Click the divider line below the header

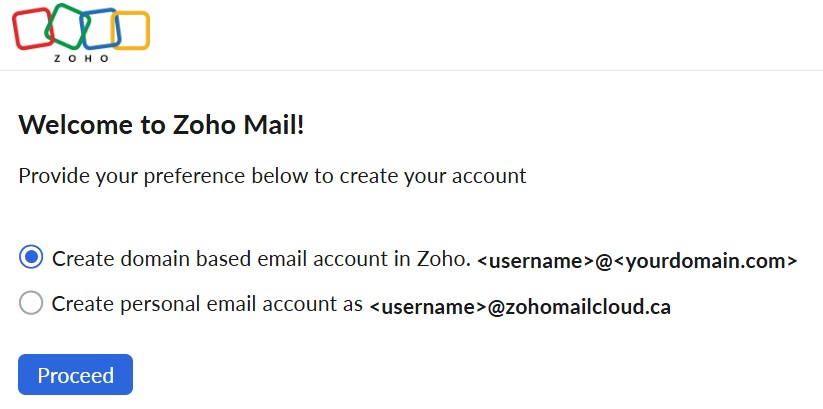(411, 71)
